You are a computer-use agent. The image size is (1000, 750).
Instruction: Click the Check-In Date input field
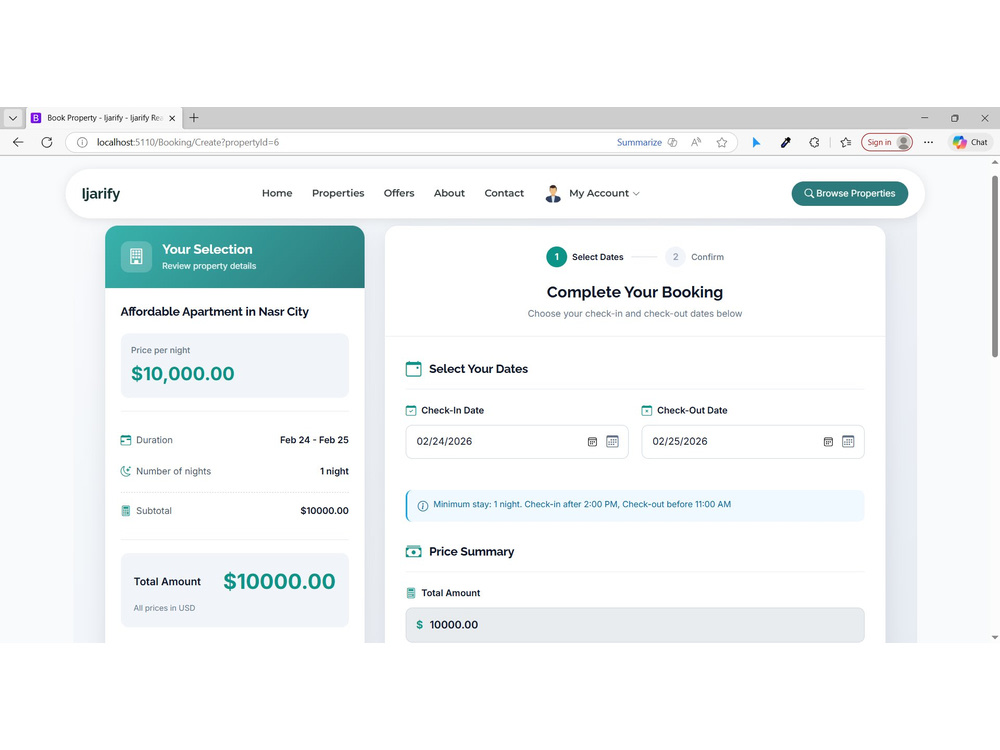[x=517, y=441]
